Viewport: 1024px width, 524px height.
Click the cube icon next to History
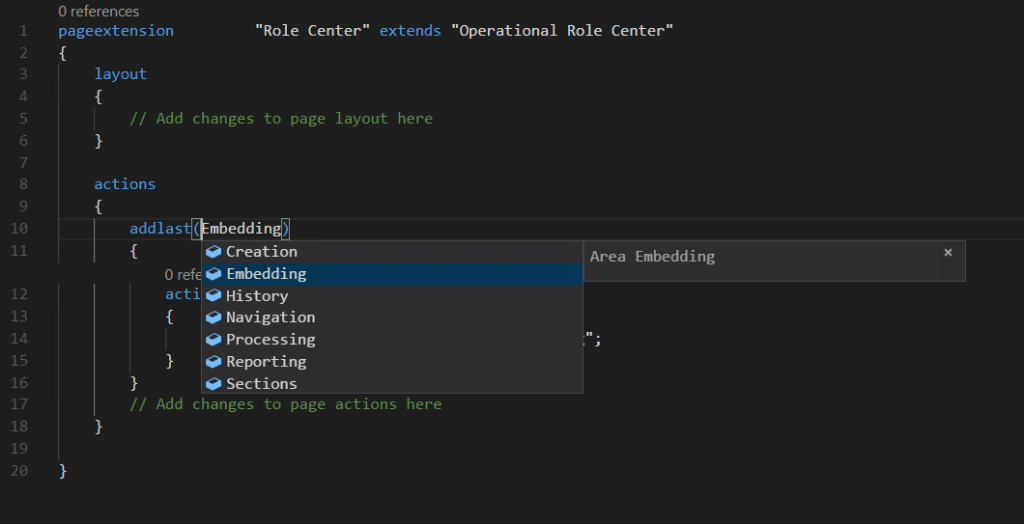pos(213,296)
